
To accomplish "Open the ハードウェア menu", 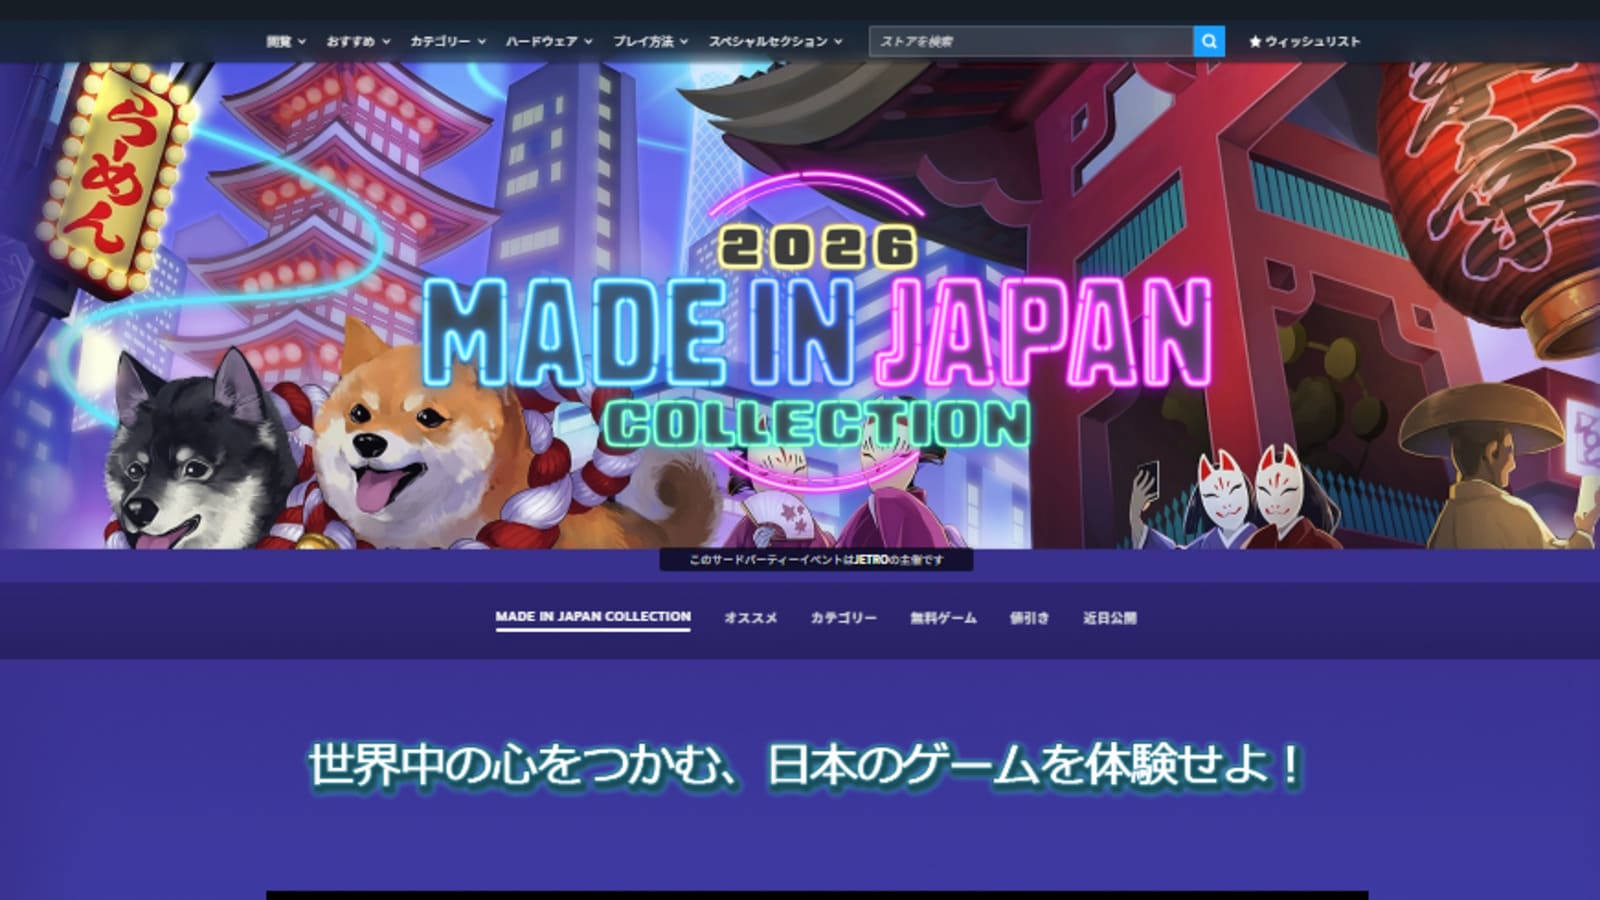I will point(548,42).
